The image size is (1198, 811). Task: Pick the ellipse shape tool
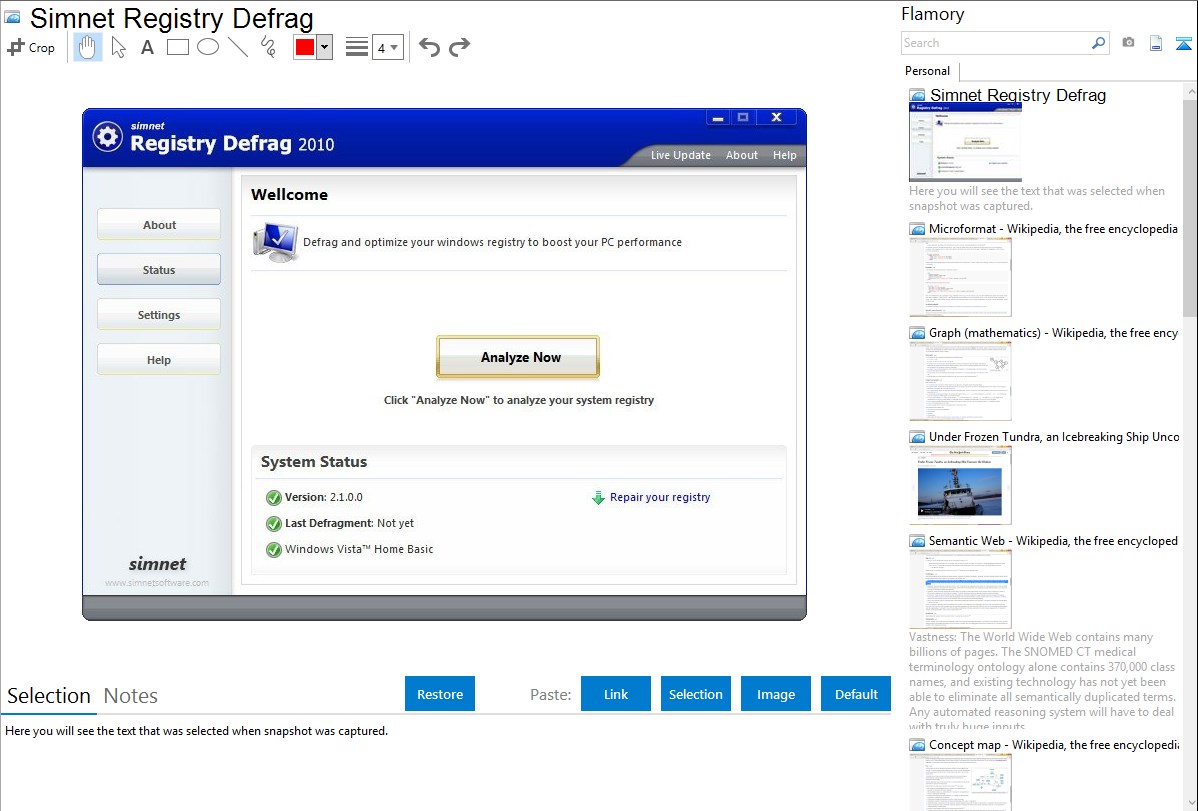[207, 47]
